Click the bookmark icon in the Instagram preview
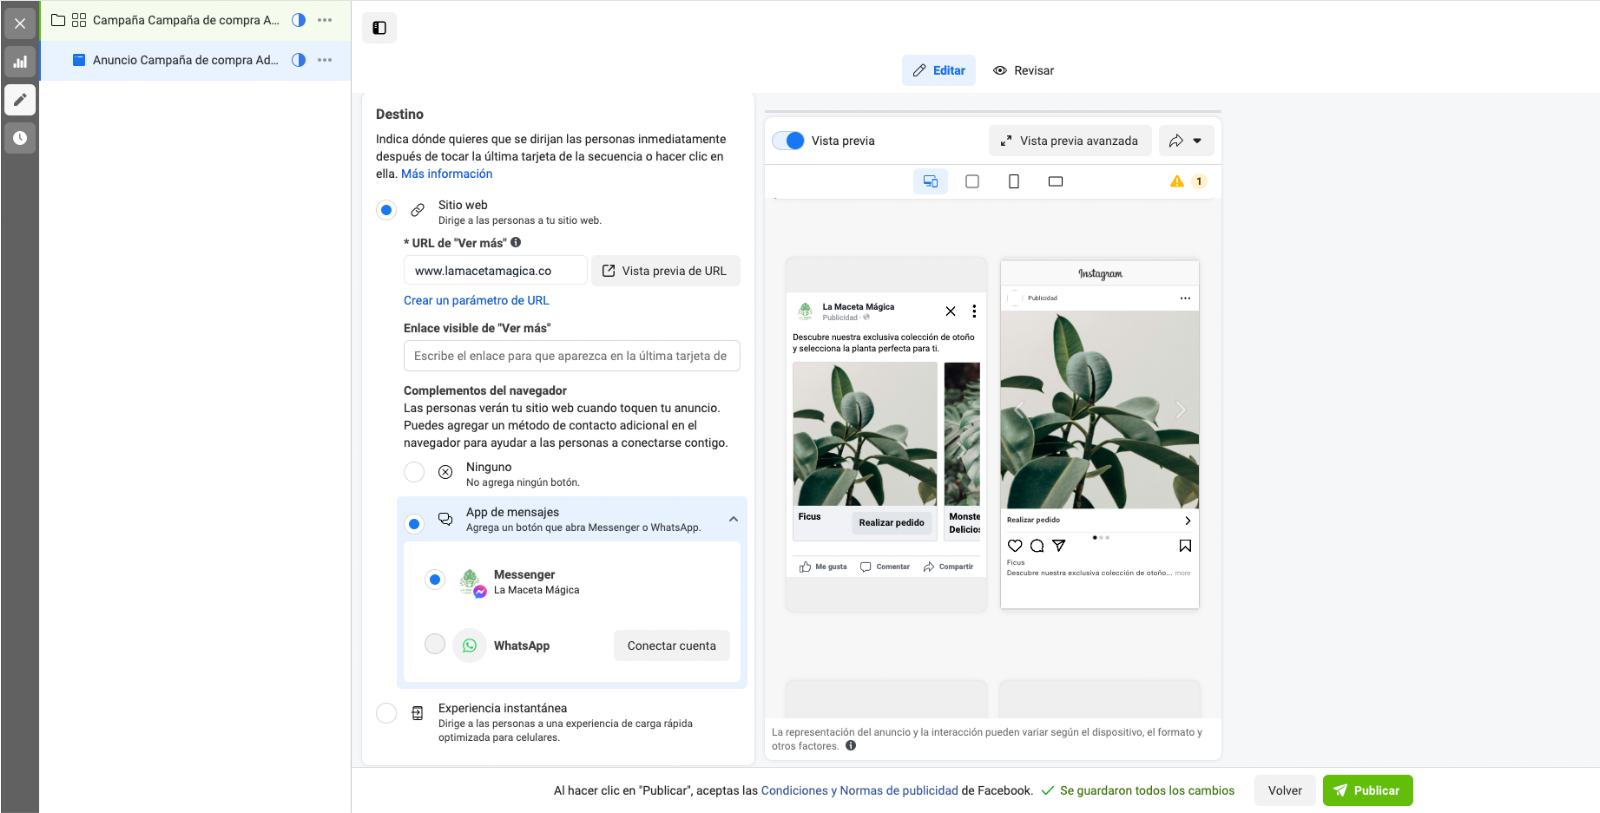The height and width of the screenshot is (813, 1600). tap(1185, 546)
